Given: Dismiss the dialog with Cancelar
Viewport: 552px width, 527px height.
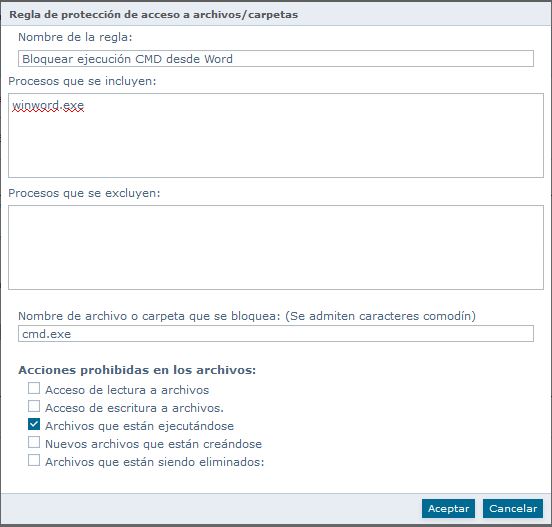Looking at the screenshot, I should pyautogui.click(x=513, y=508).
